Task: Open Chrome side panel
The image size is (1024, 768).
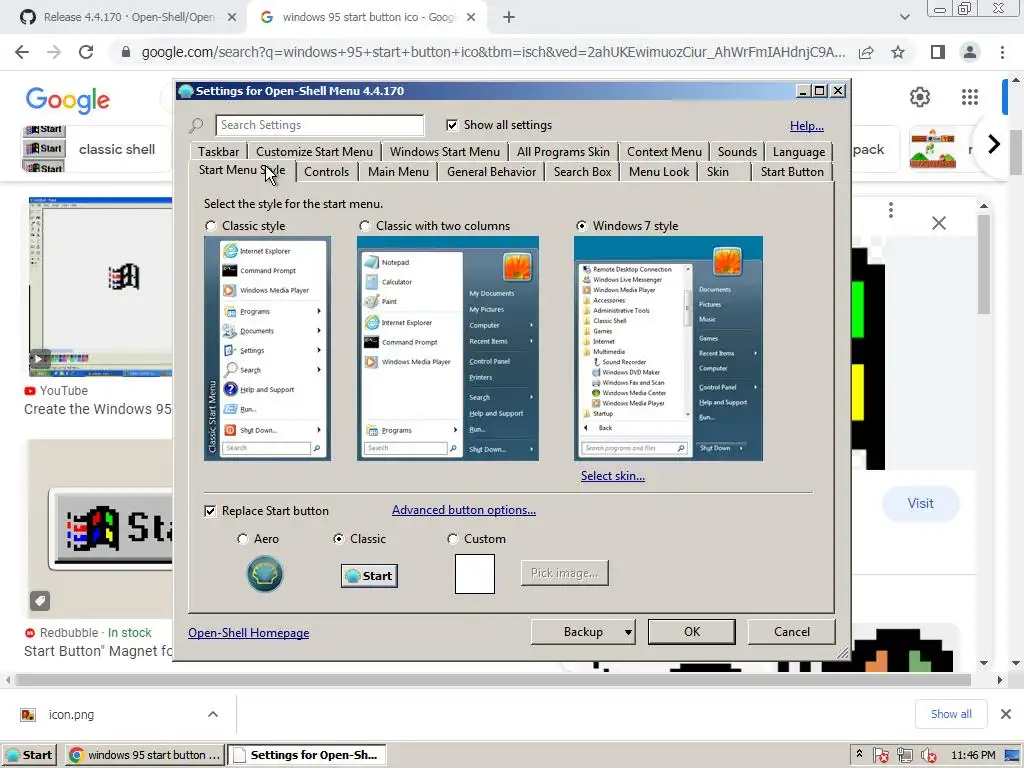Action: (x=937, y=52)
